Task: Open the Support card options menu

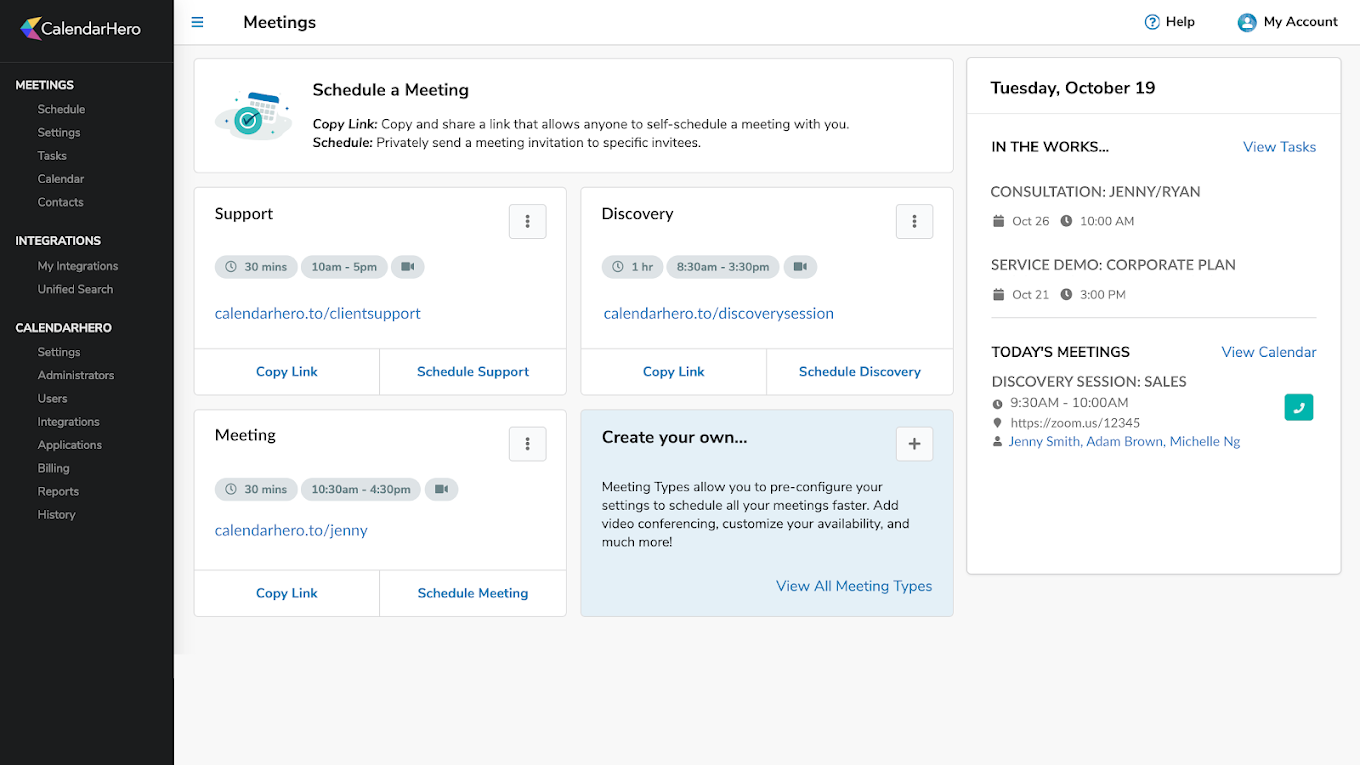Action: [x=527, y=221]
